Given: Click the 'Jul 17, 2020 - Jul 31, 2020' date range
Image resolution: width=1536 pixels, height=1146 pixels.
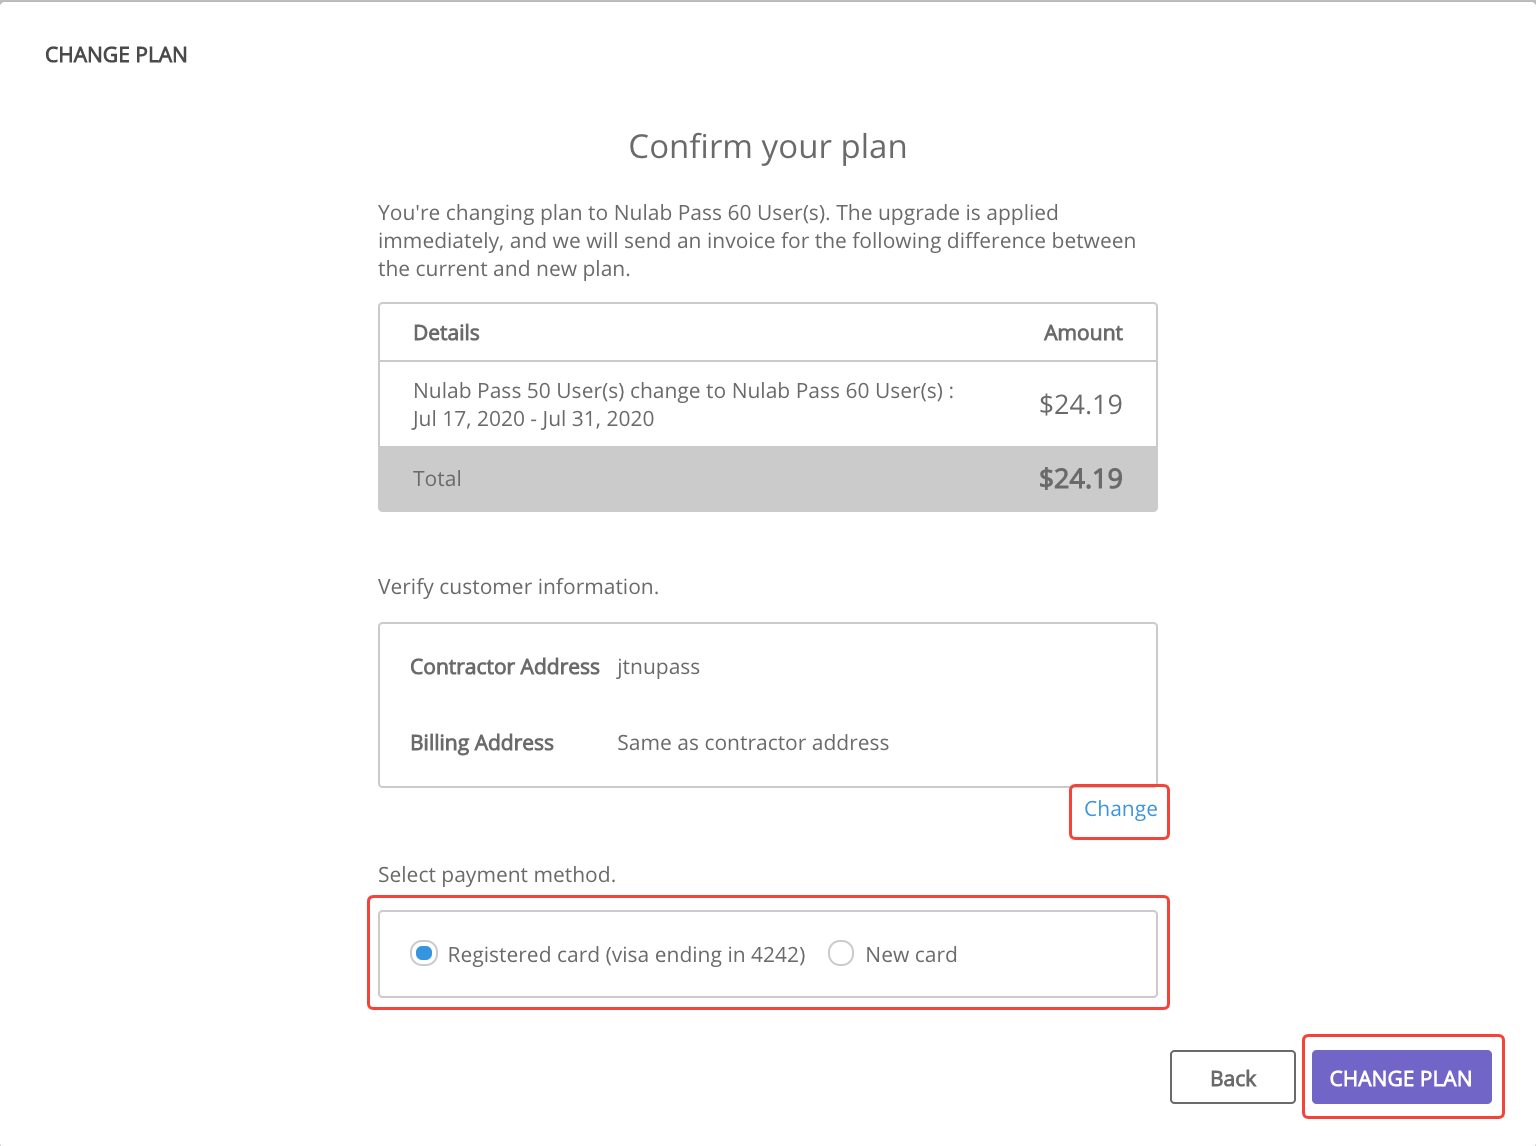Looking at the screenshot, I should coord(533,419).
